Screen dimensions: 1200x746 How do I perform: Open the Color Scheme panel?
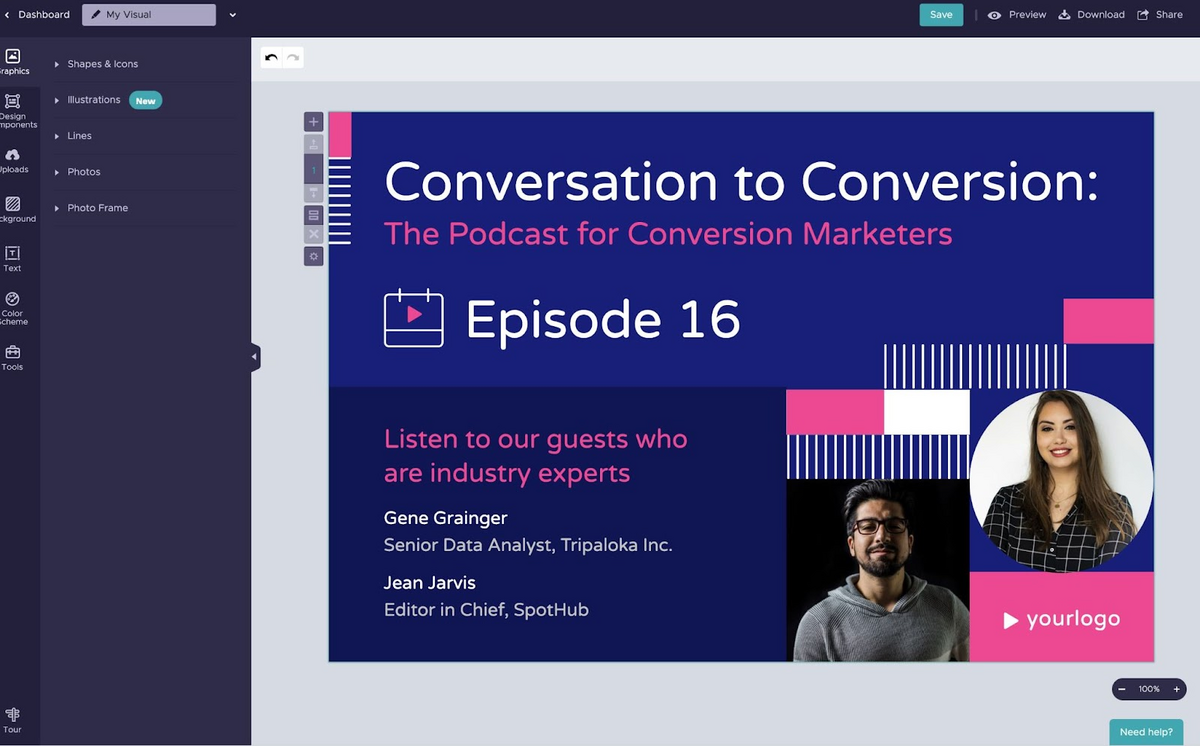(x=13, y=306)
